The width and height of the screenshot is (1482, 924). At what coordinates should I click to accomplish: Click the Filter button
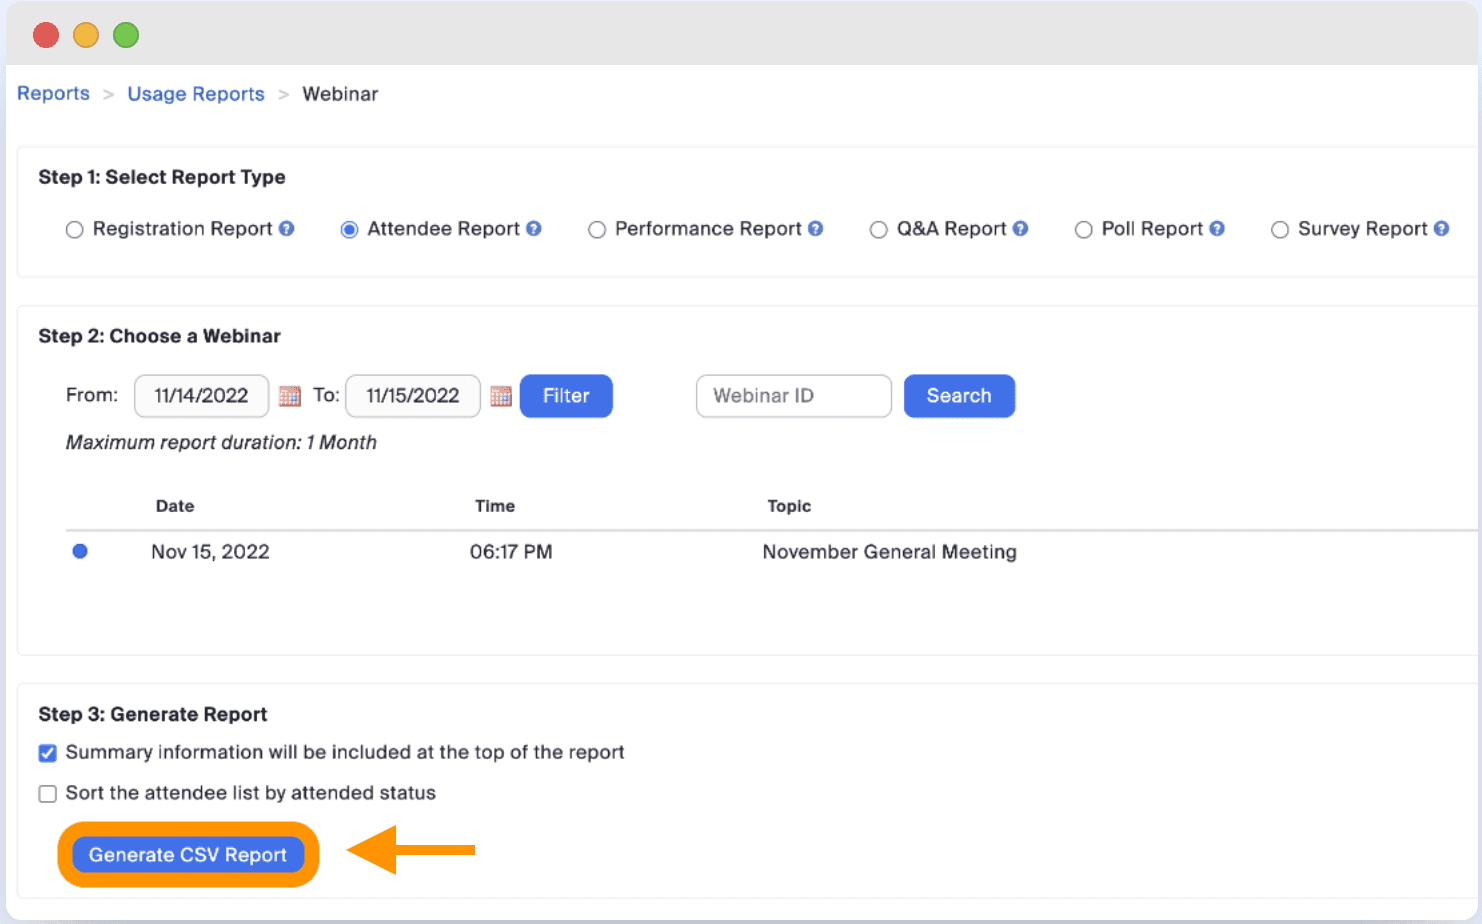566,396
